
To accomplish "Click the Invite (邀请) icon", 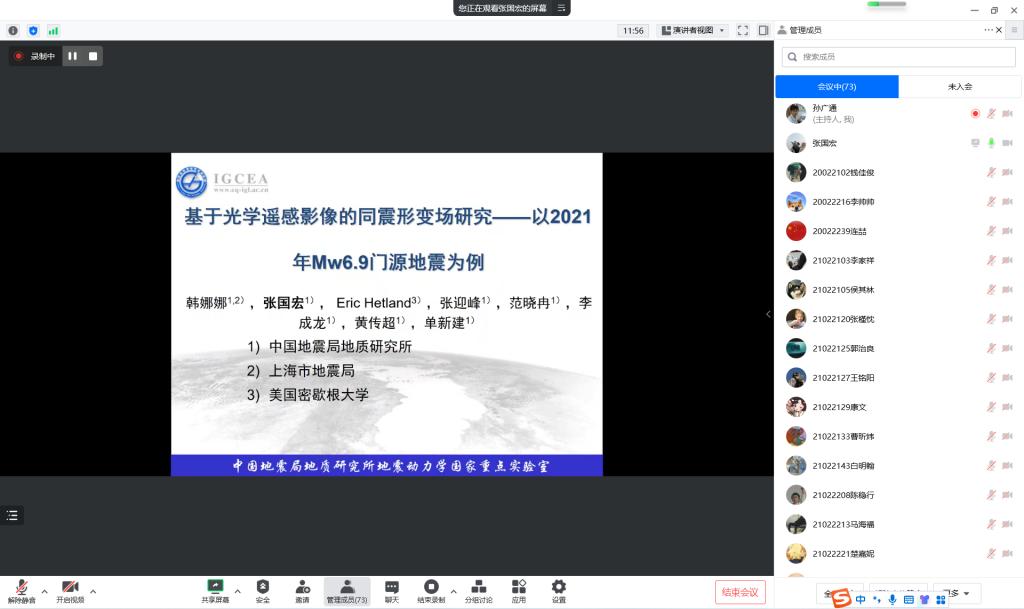I will [302, 587].
